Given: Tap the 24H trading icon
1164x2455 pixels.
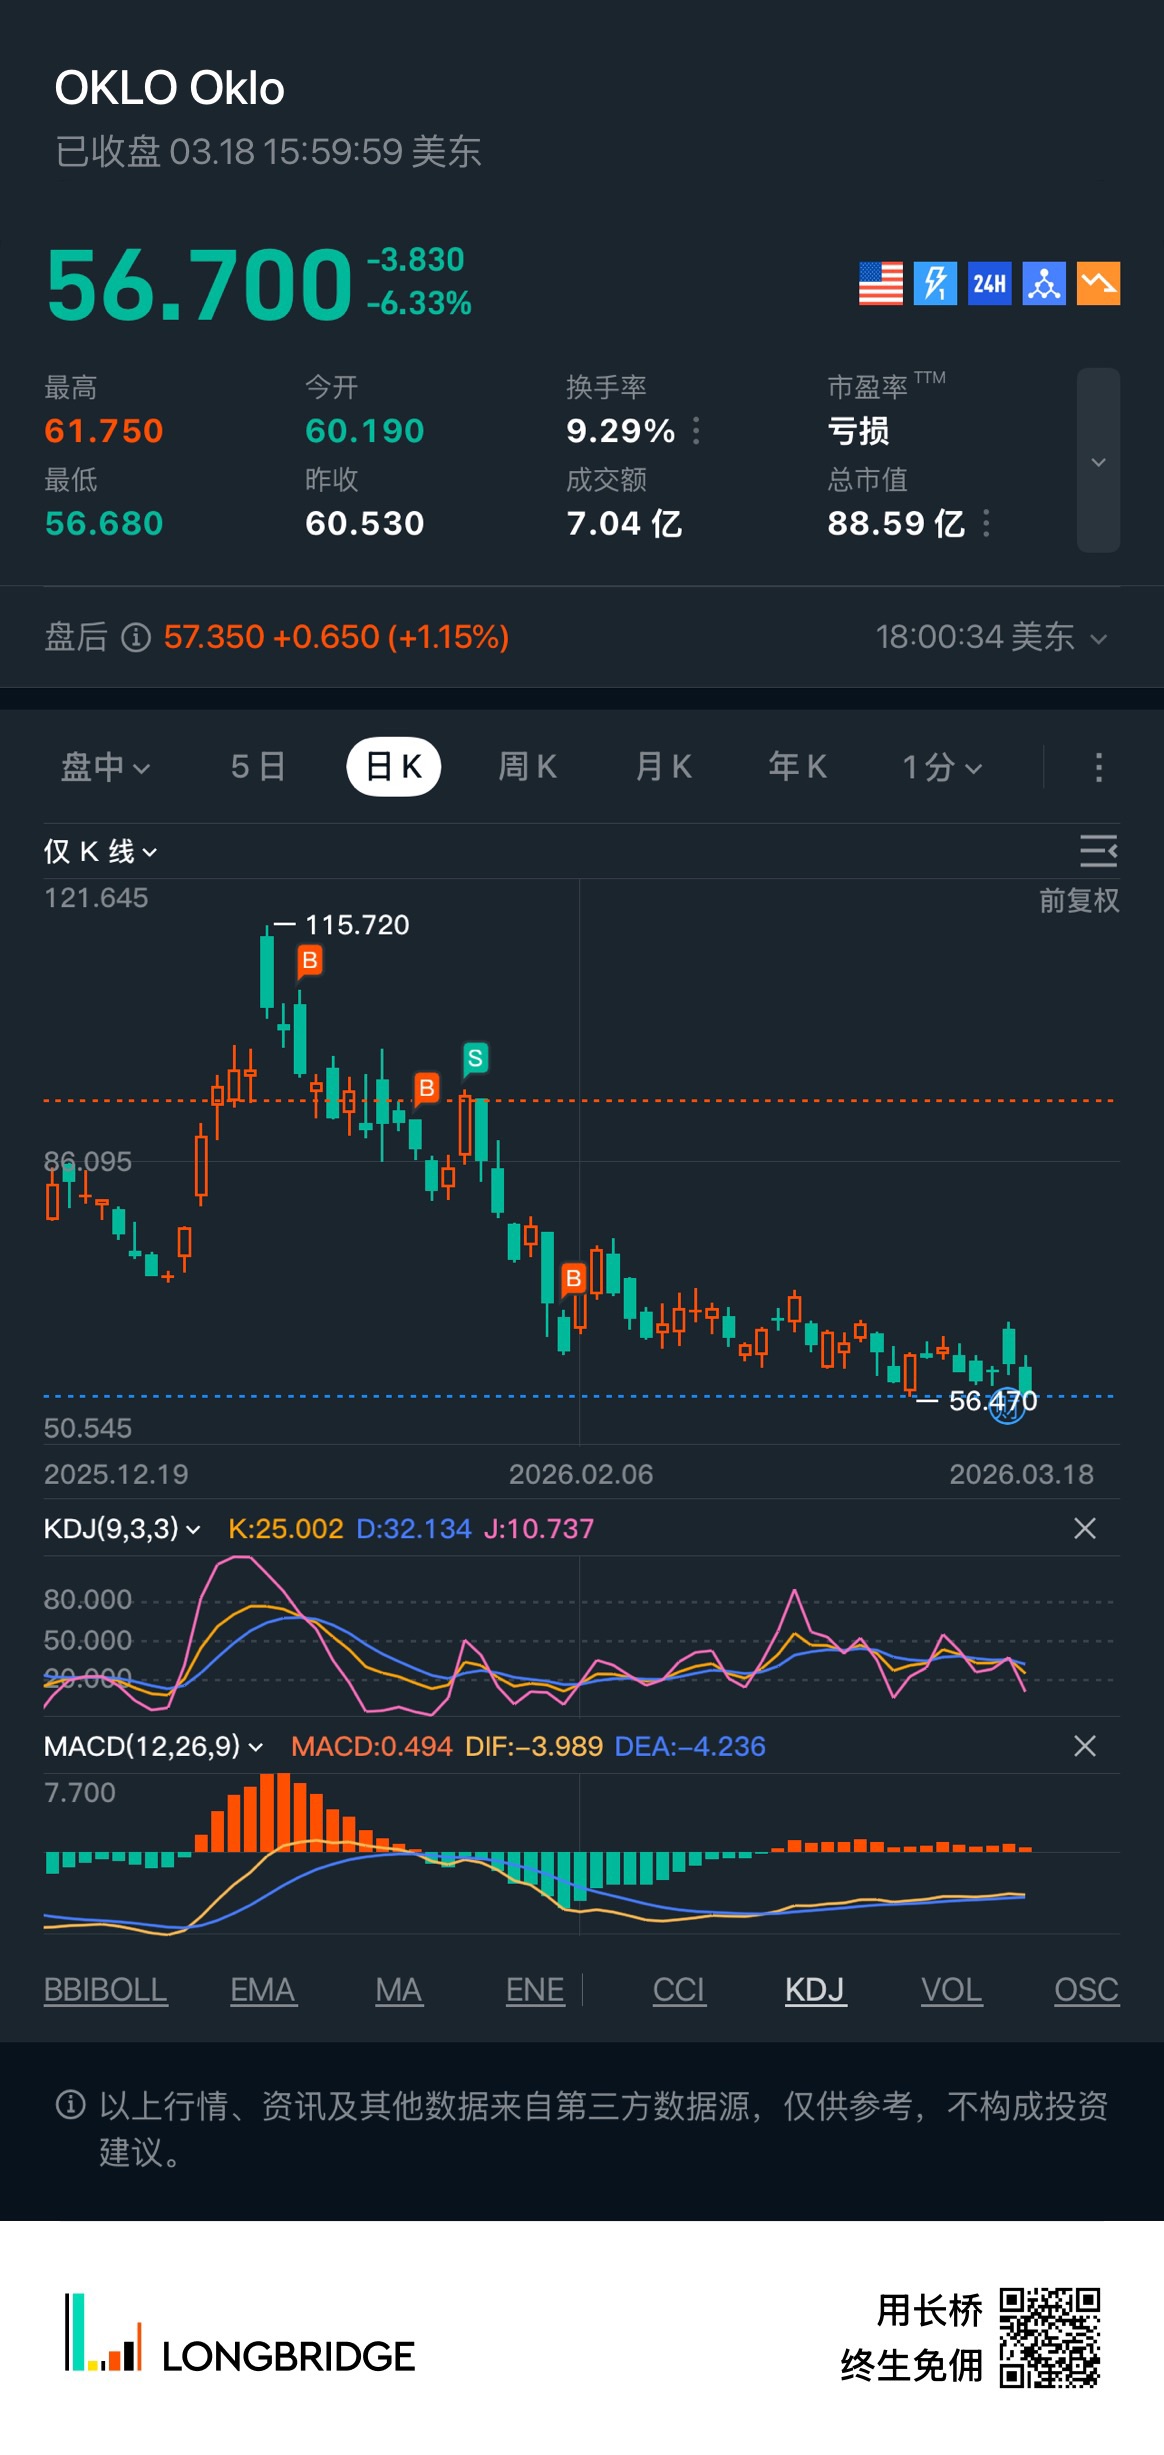Looking at the screenshot, I should point(989,284).
